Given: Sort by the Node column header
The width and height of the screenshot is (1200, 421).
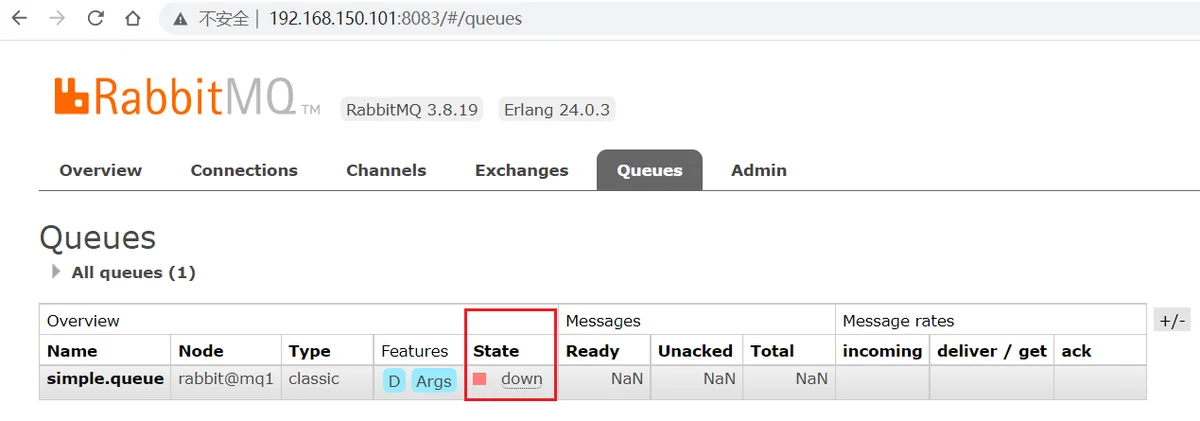Looking at the screenshot, I should coord(201,351).
